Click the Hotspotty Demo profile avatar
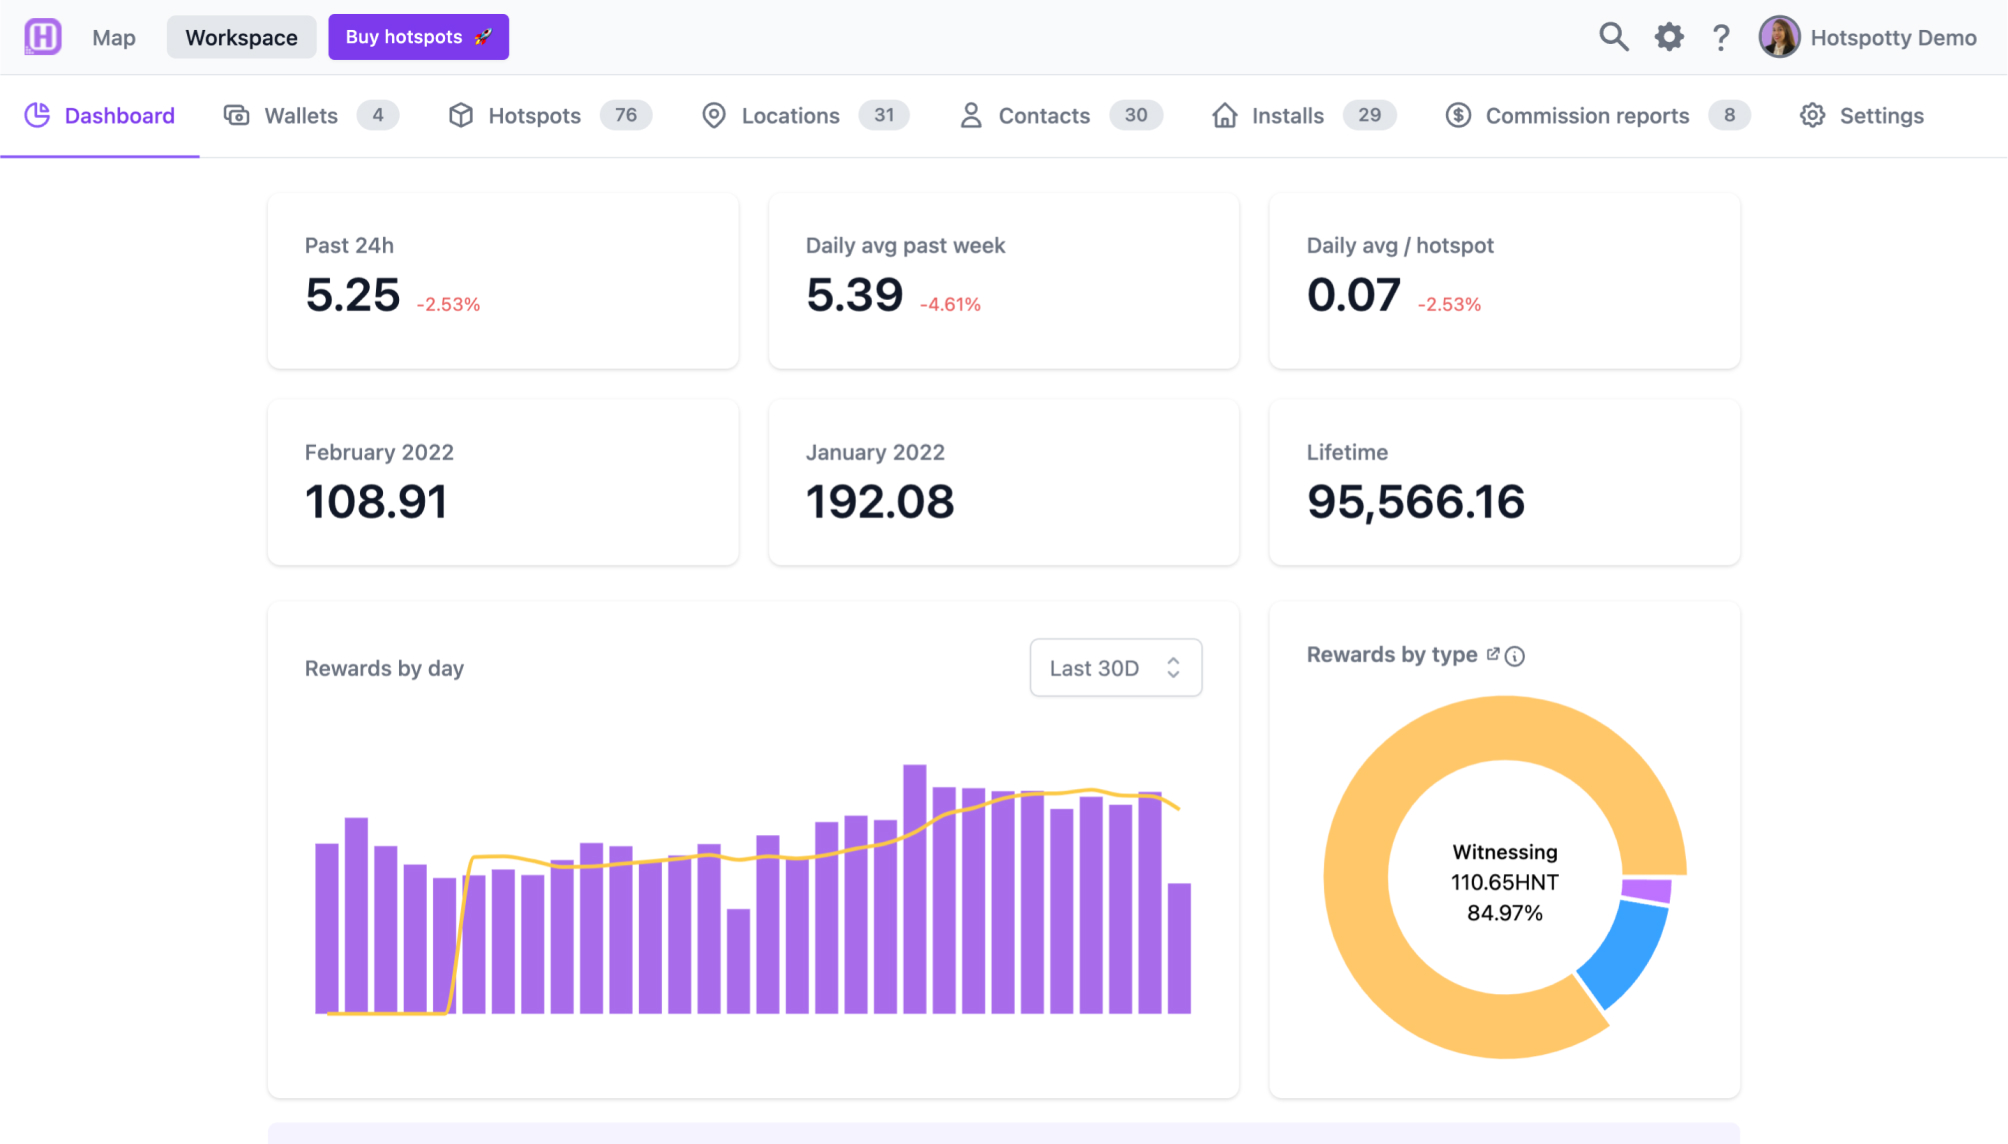 click(x=1779, y=37)
